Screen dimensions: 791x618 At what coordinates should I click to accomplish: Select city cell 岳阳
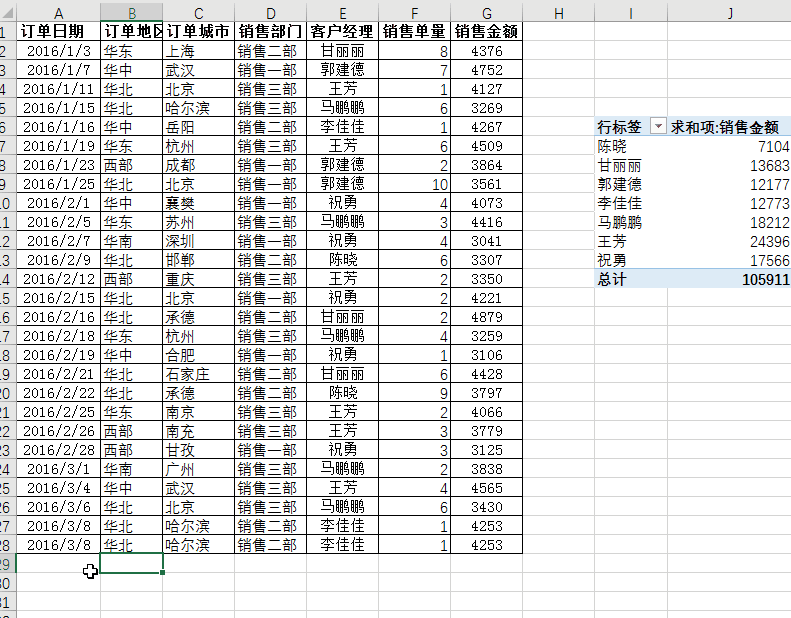199,127
